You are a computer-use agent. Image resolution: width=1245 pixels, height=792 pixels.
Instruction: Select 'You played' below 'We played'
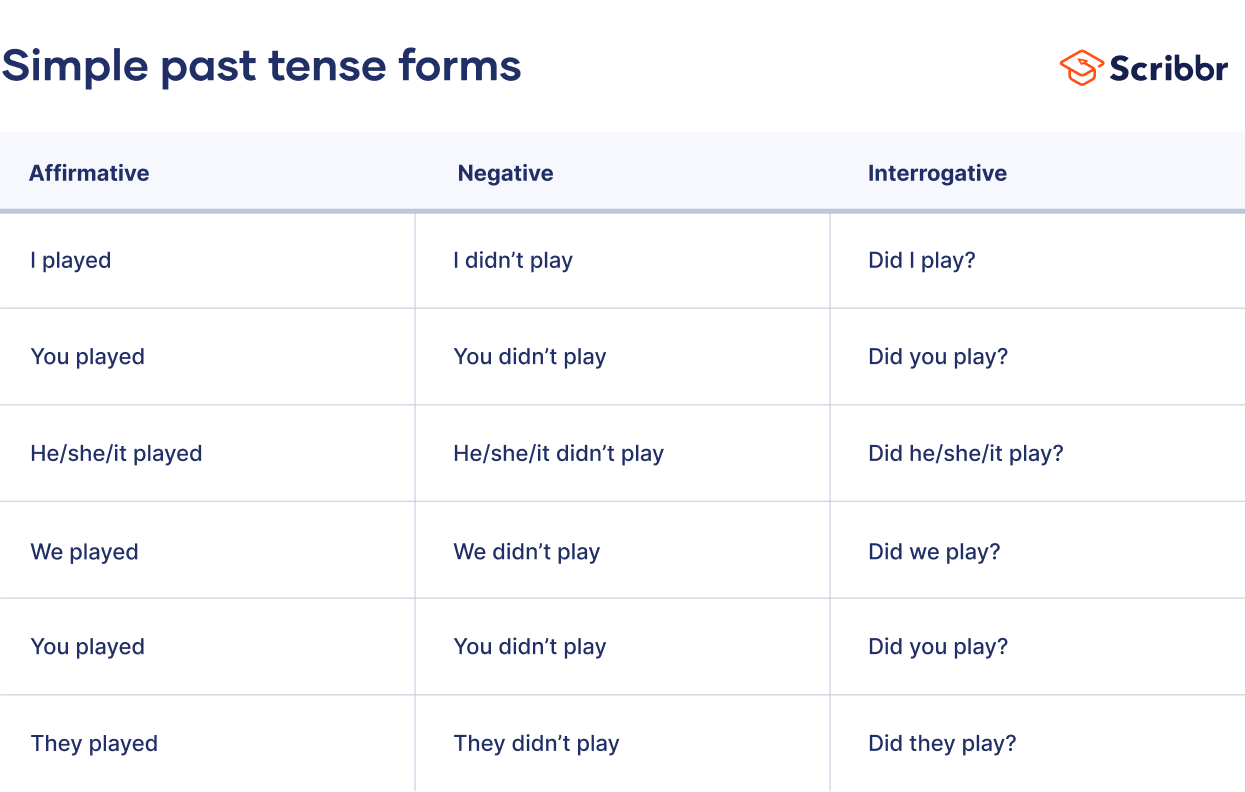click(88, 647)
